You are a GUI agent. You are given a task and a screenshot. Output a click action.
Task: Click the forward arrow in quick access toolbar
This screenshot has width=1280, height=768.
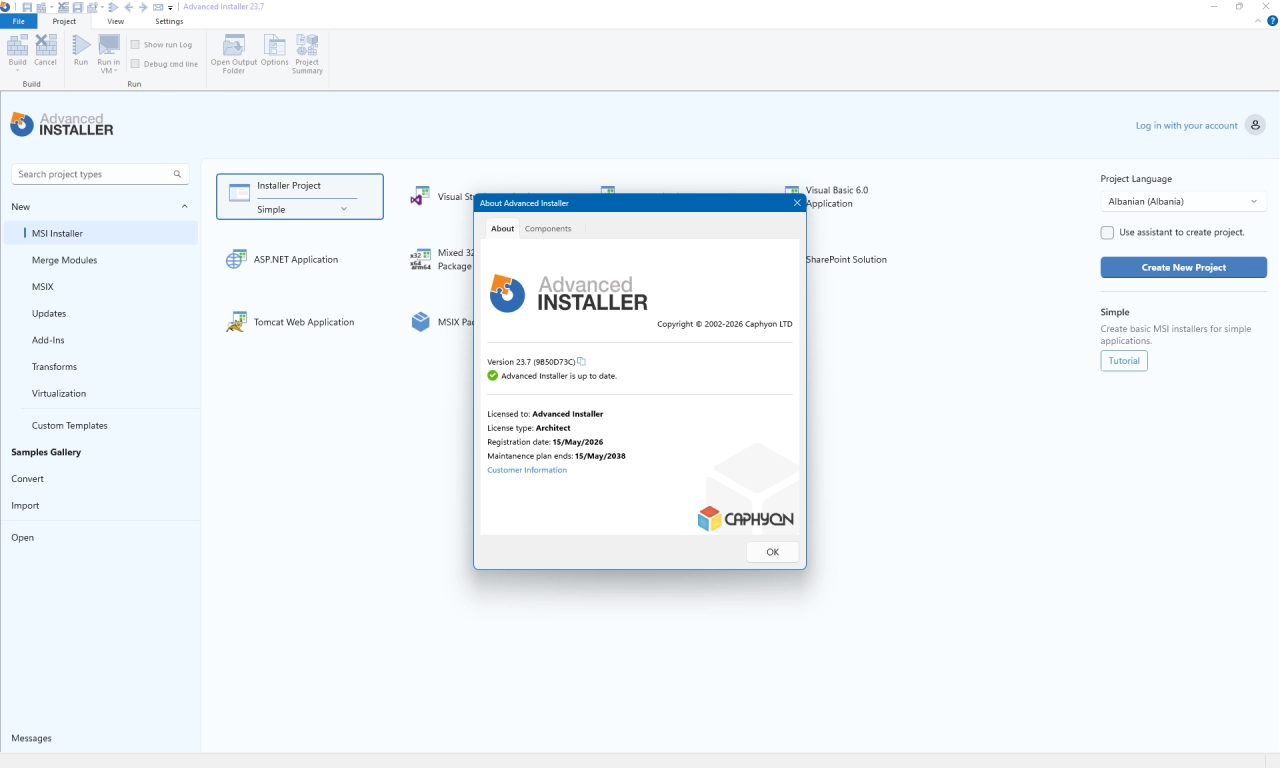[x=143, y=7]
